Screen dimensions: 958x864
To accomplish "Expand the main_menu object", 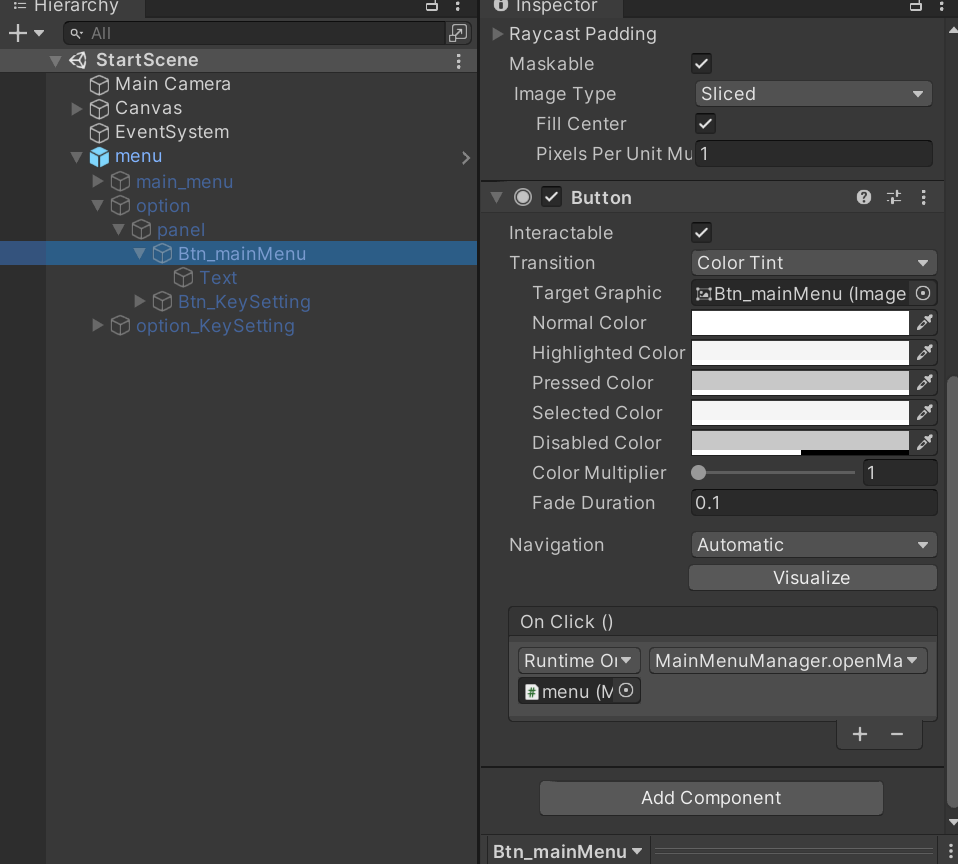I will click(x=97, y=181).
